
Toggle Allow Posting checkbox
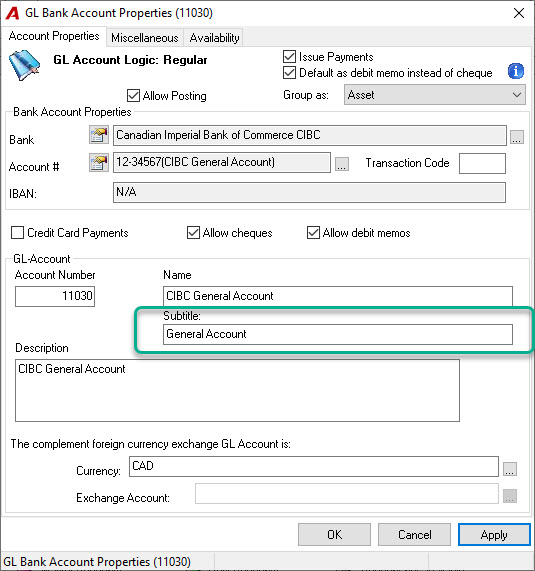(x=133, y=96)
